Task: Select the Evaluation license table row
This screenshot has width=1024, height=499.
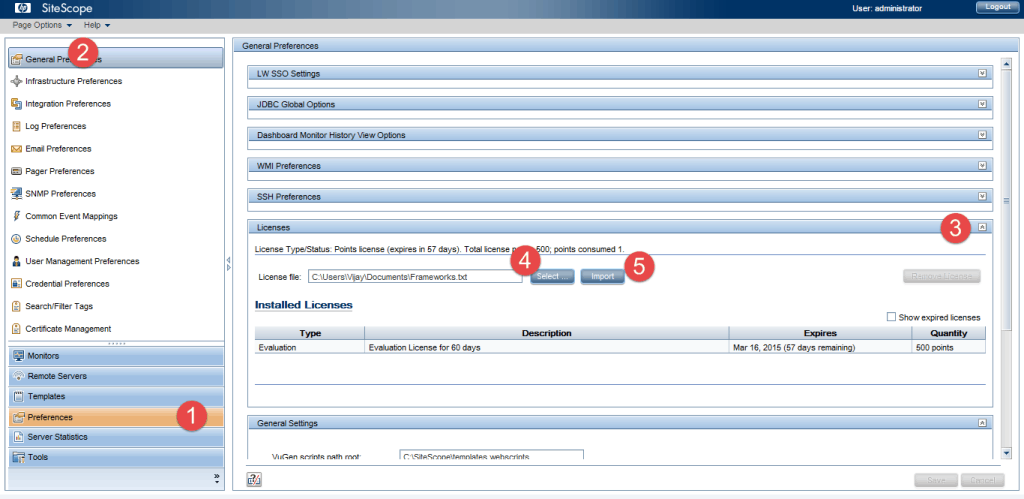Action: pyautogui.click(x=620, y=347)
